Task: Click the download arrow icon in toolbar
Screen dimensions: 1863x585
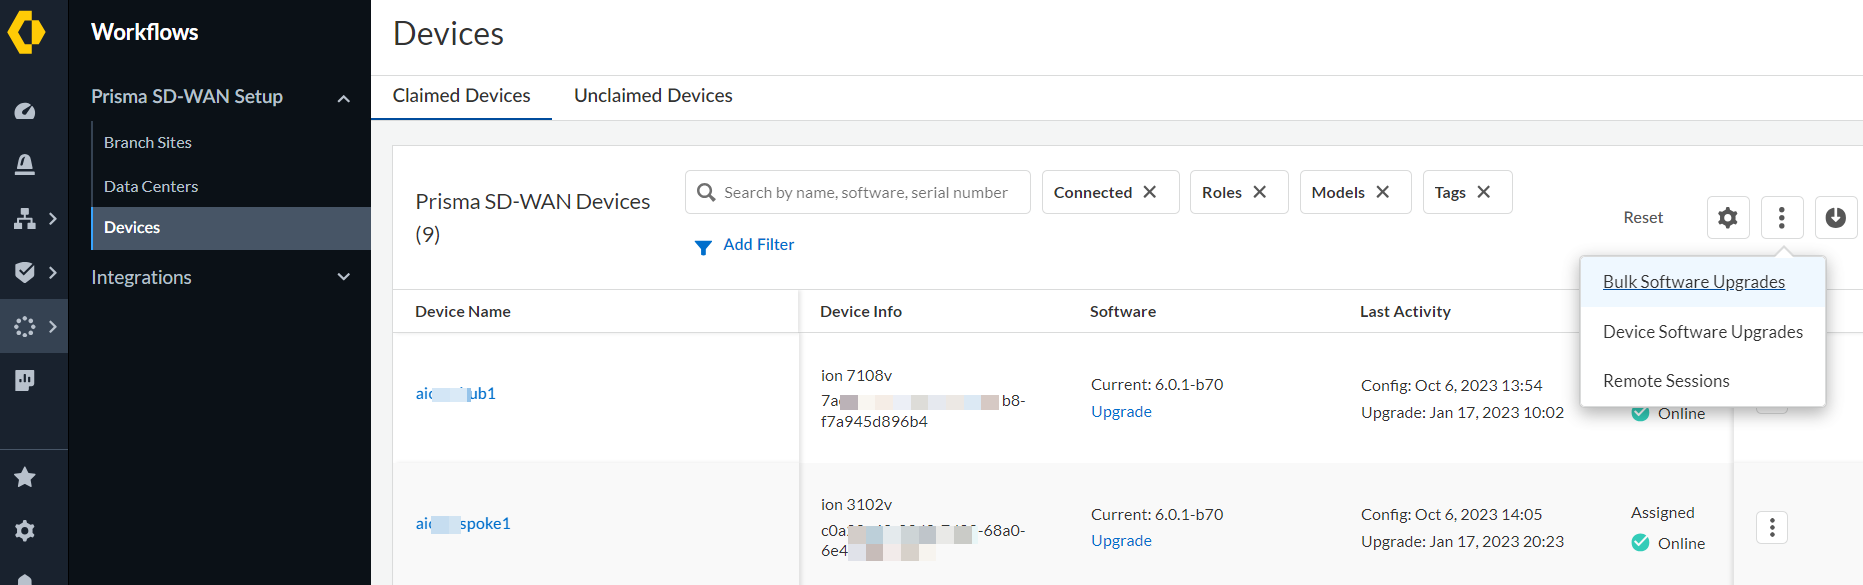Action: (x=1835, y=217)
